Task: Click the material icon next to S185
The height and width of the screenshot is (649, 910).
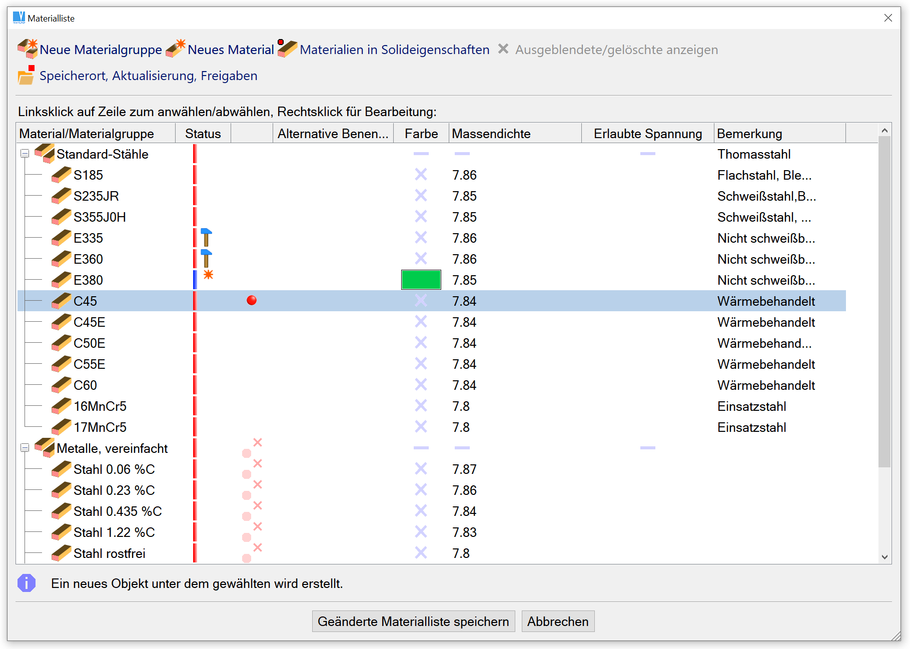Action: [62, 175]
